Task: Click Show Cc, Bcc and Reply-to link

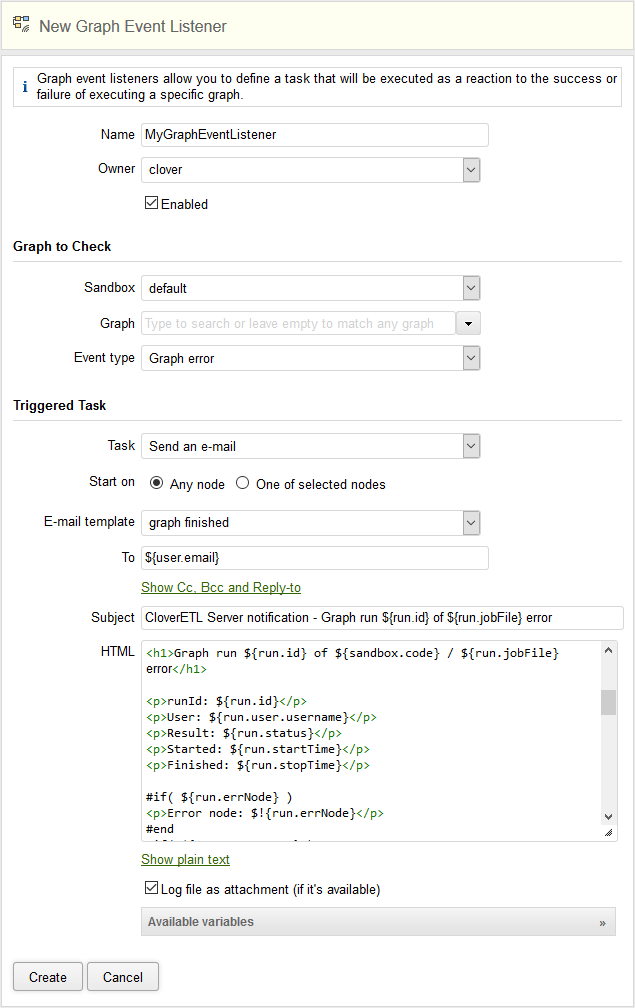Action: [x=221, y=587]
